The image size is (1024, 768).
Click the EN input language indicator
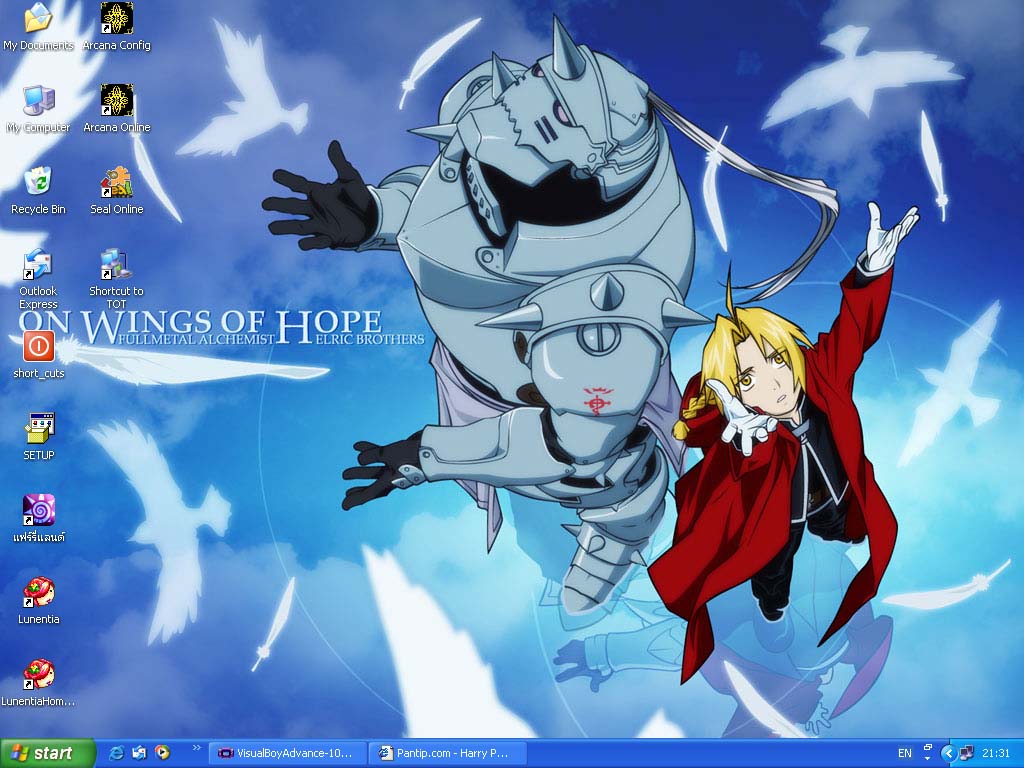pyautogui.click(x=904, y=753)
